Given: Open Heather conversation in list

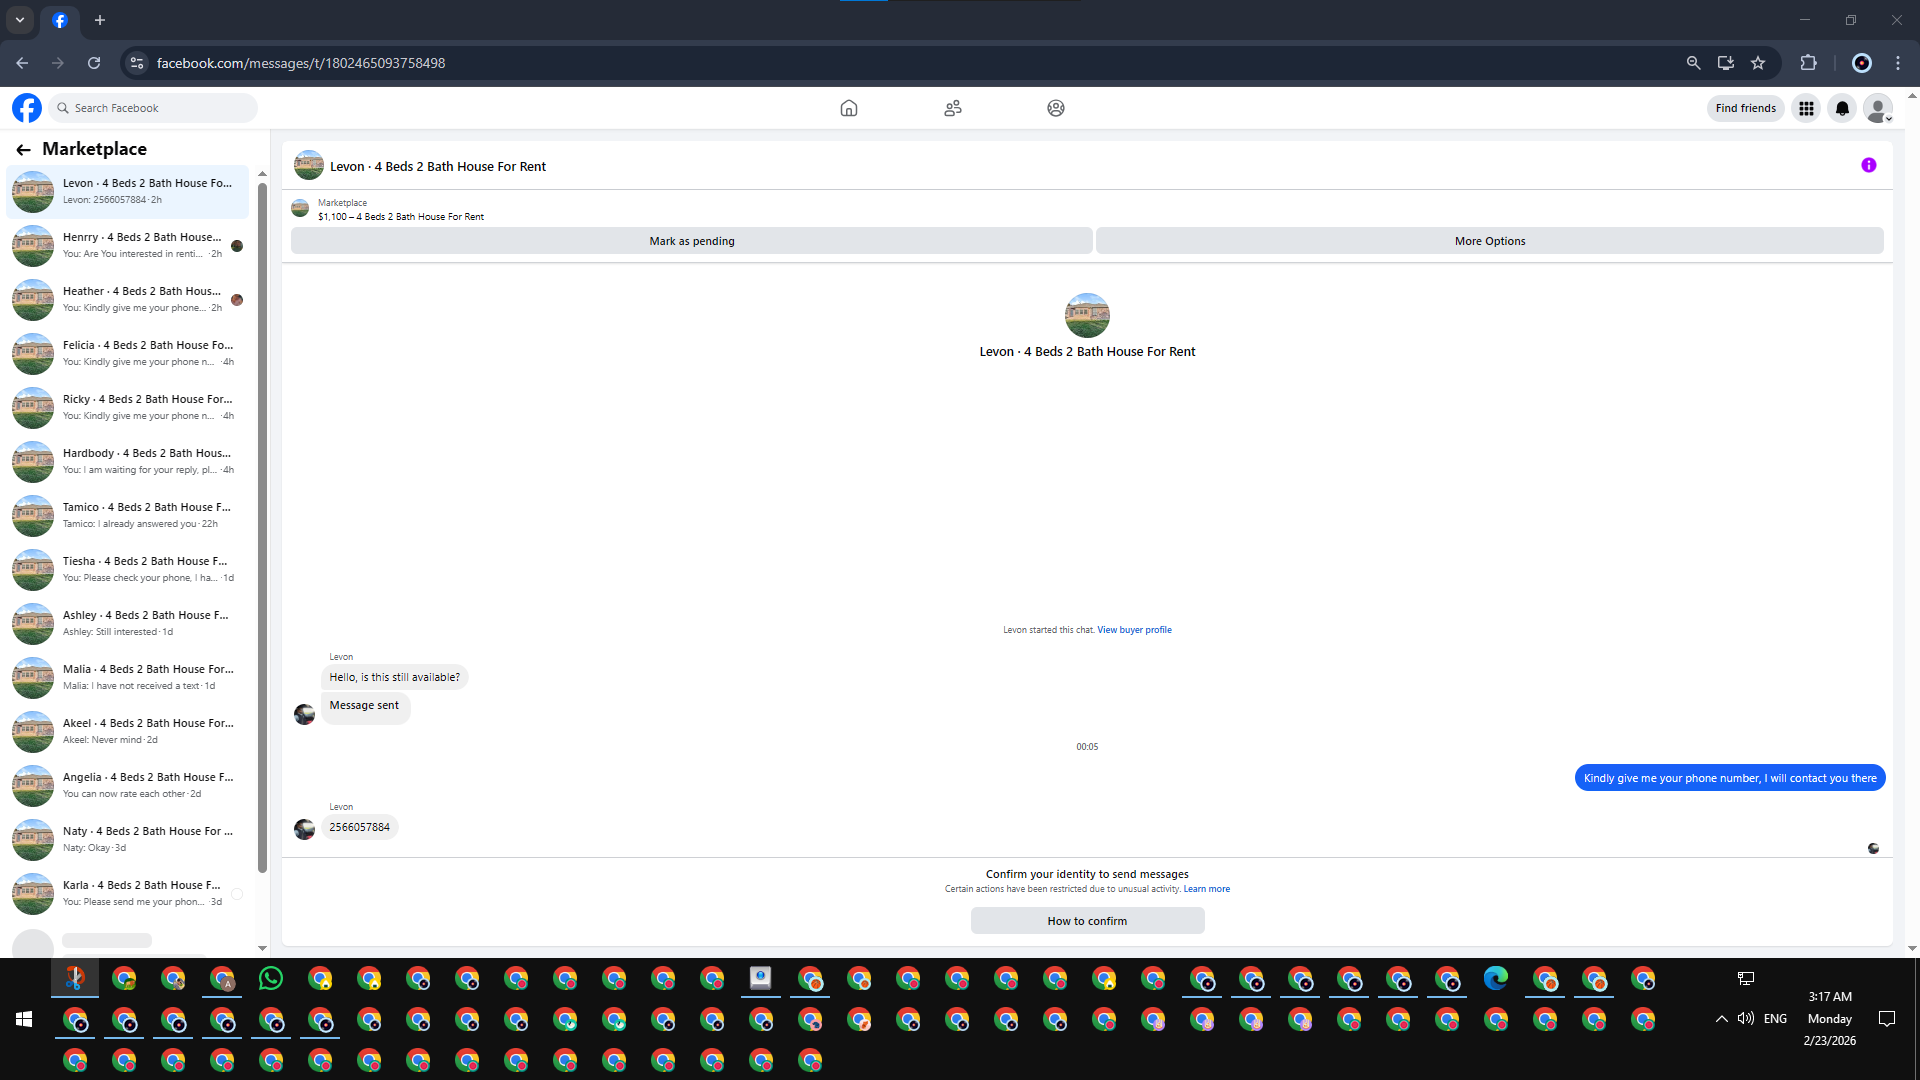Looking at the screenshot, I should tap(128, 300).
